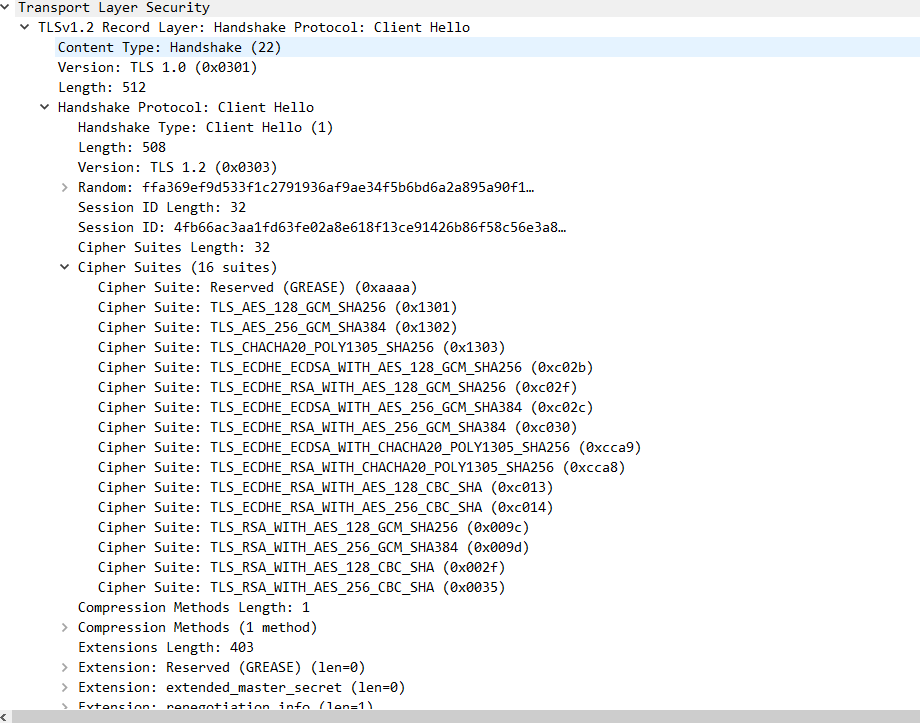Select cipher suite with code 0xc02c
This screenshot has width=920, height=723.
(346, 407)
